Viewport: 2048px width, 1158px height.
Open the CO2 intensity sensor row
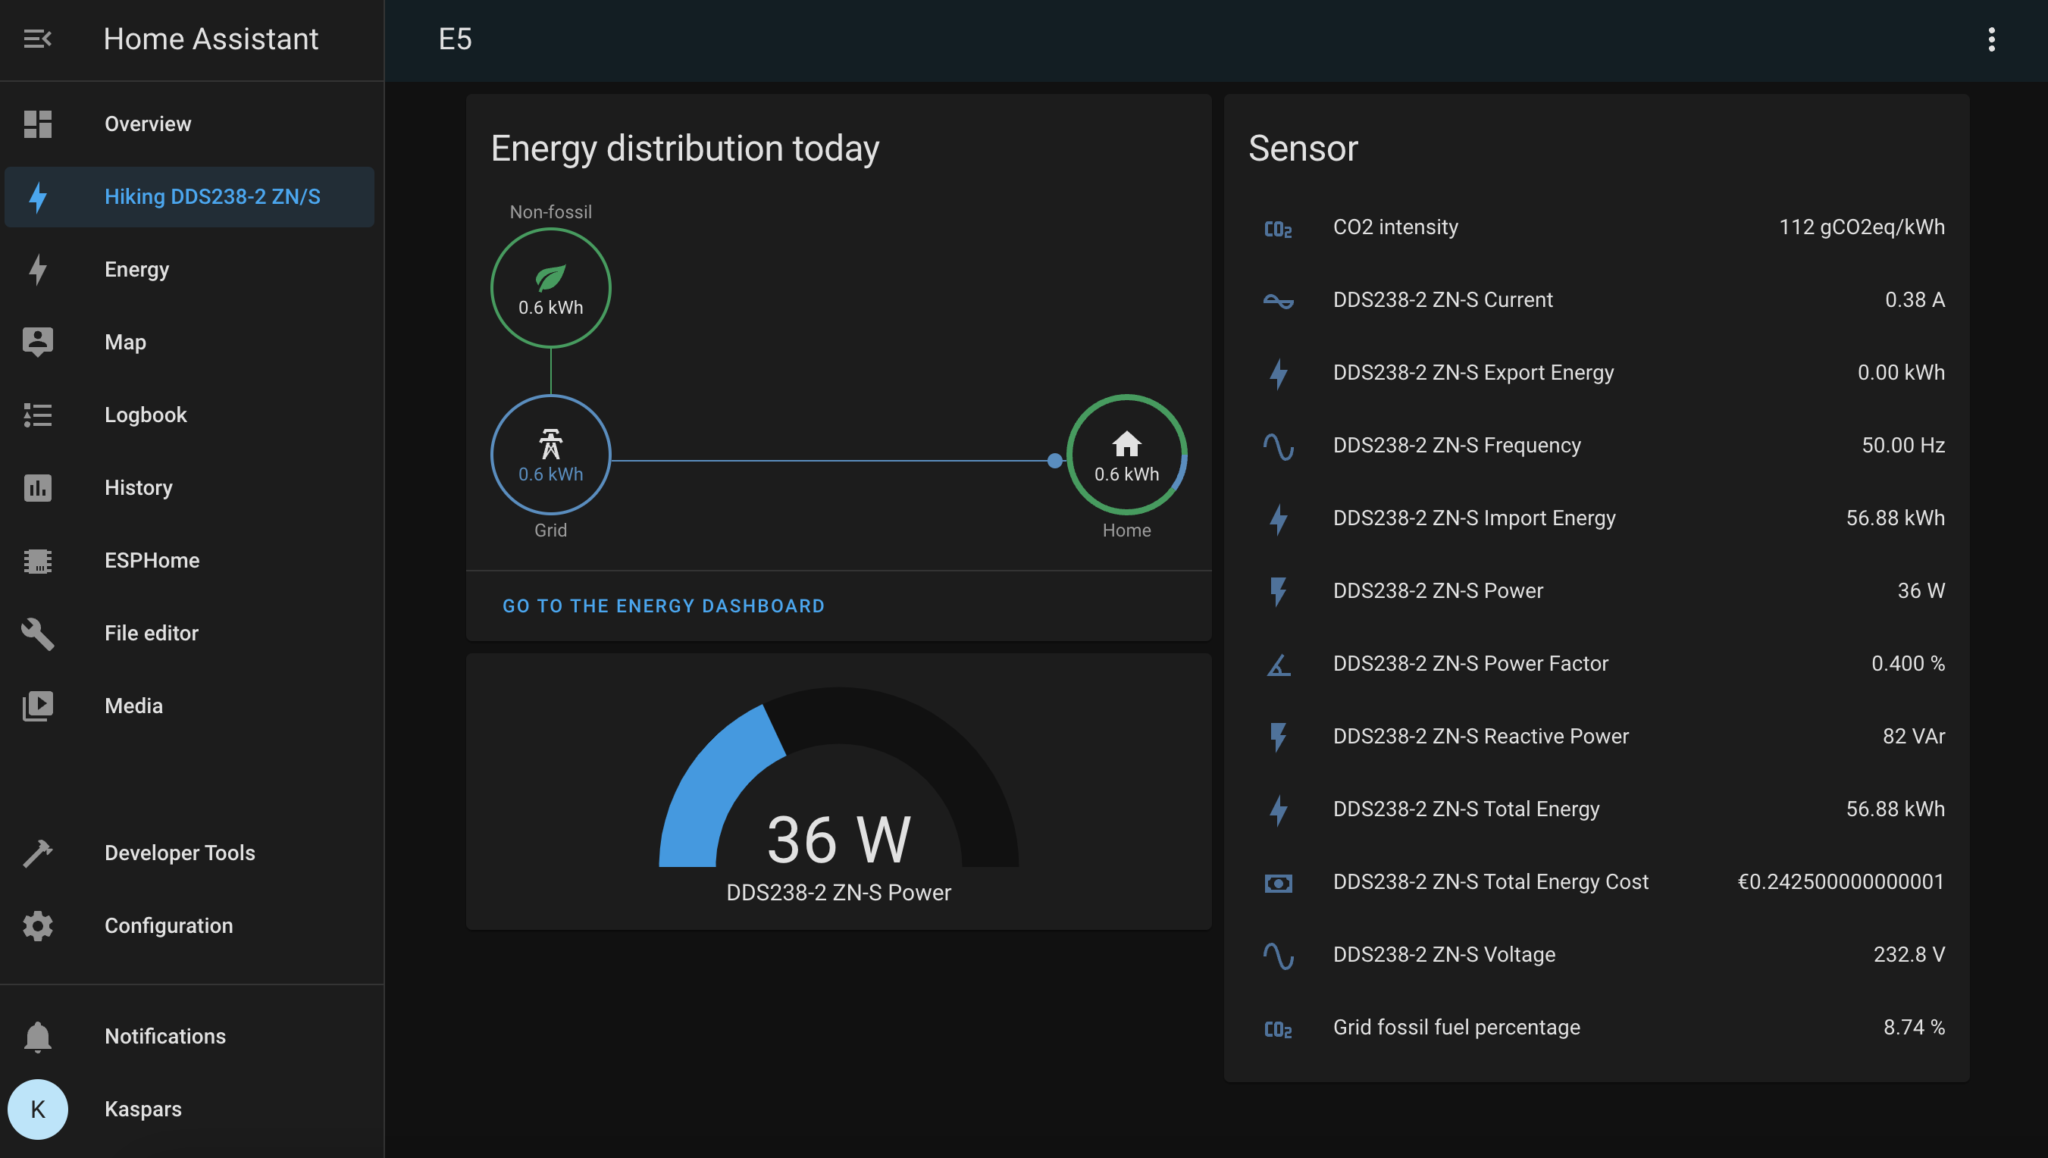click(1395, 227)
